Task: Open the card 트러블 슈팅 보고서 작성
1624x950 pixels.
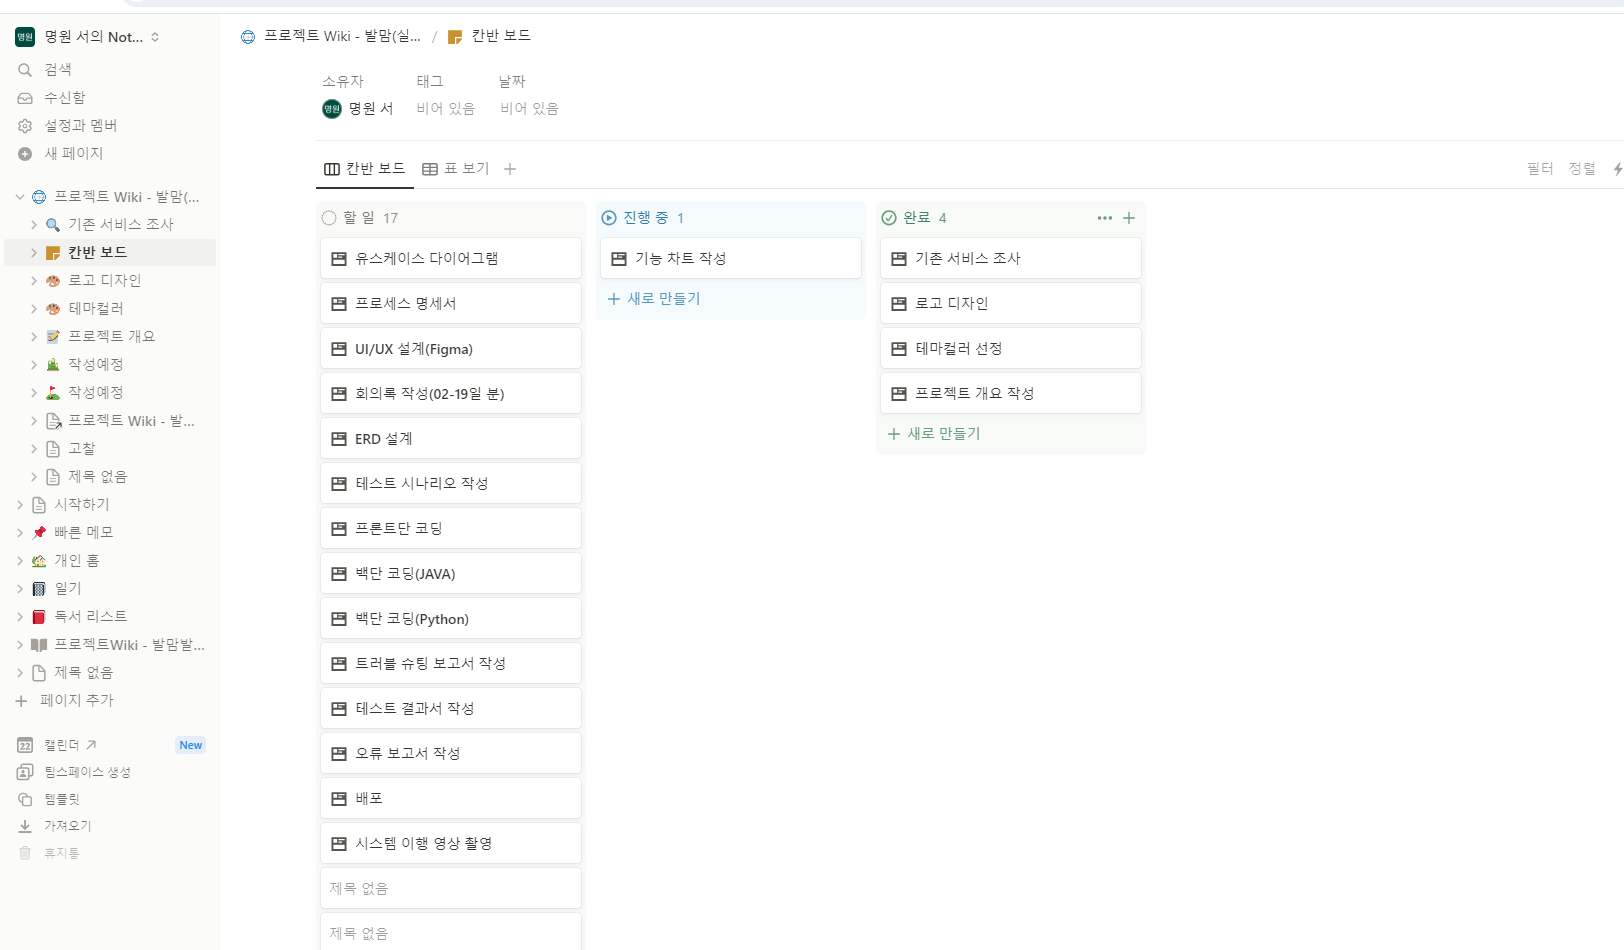Action: [451, 664]
